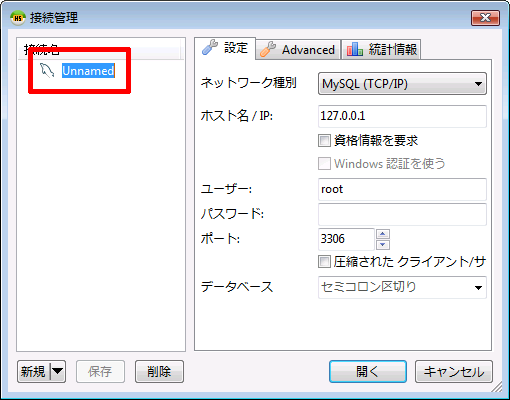Click the orange wrench icon on Advanced tab
The height and width of the screenshot is (400, 510).
[268, 49]
